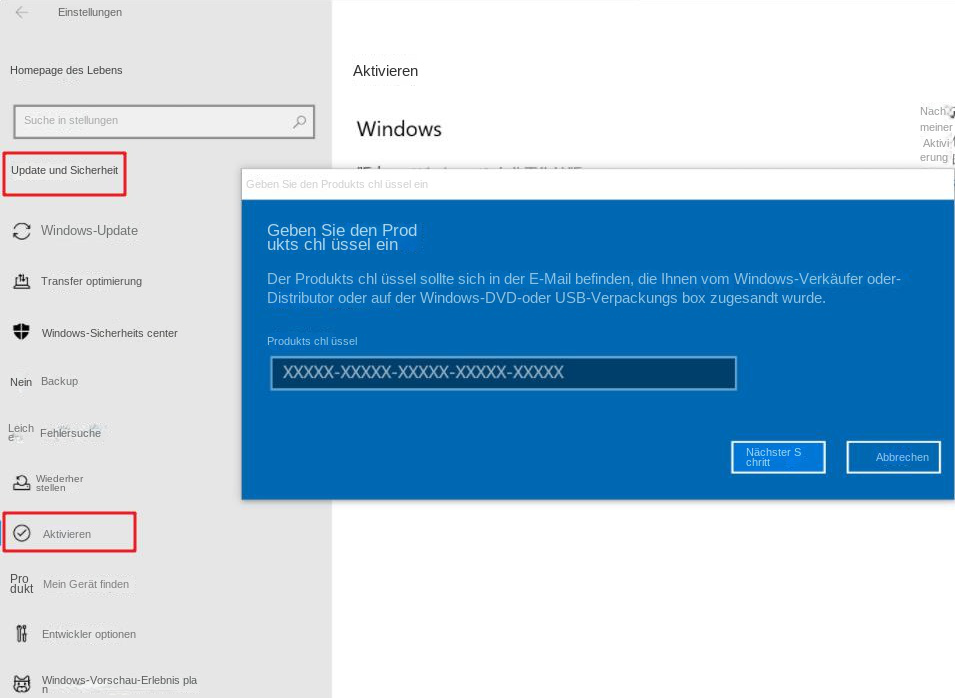
Task: Click the Windows-Sicherheits center shield icon
Action: (21, 332)
